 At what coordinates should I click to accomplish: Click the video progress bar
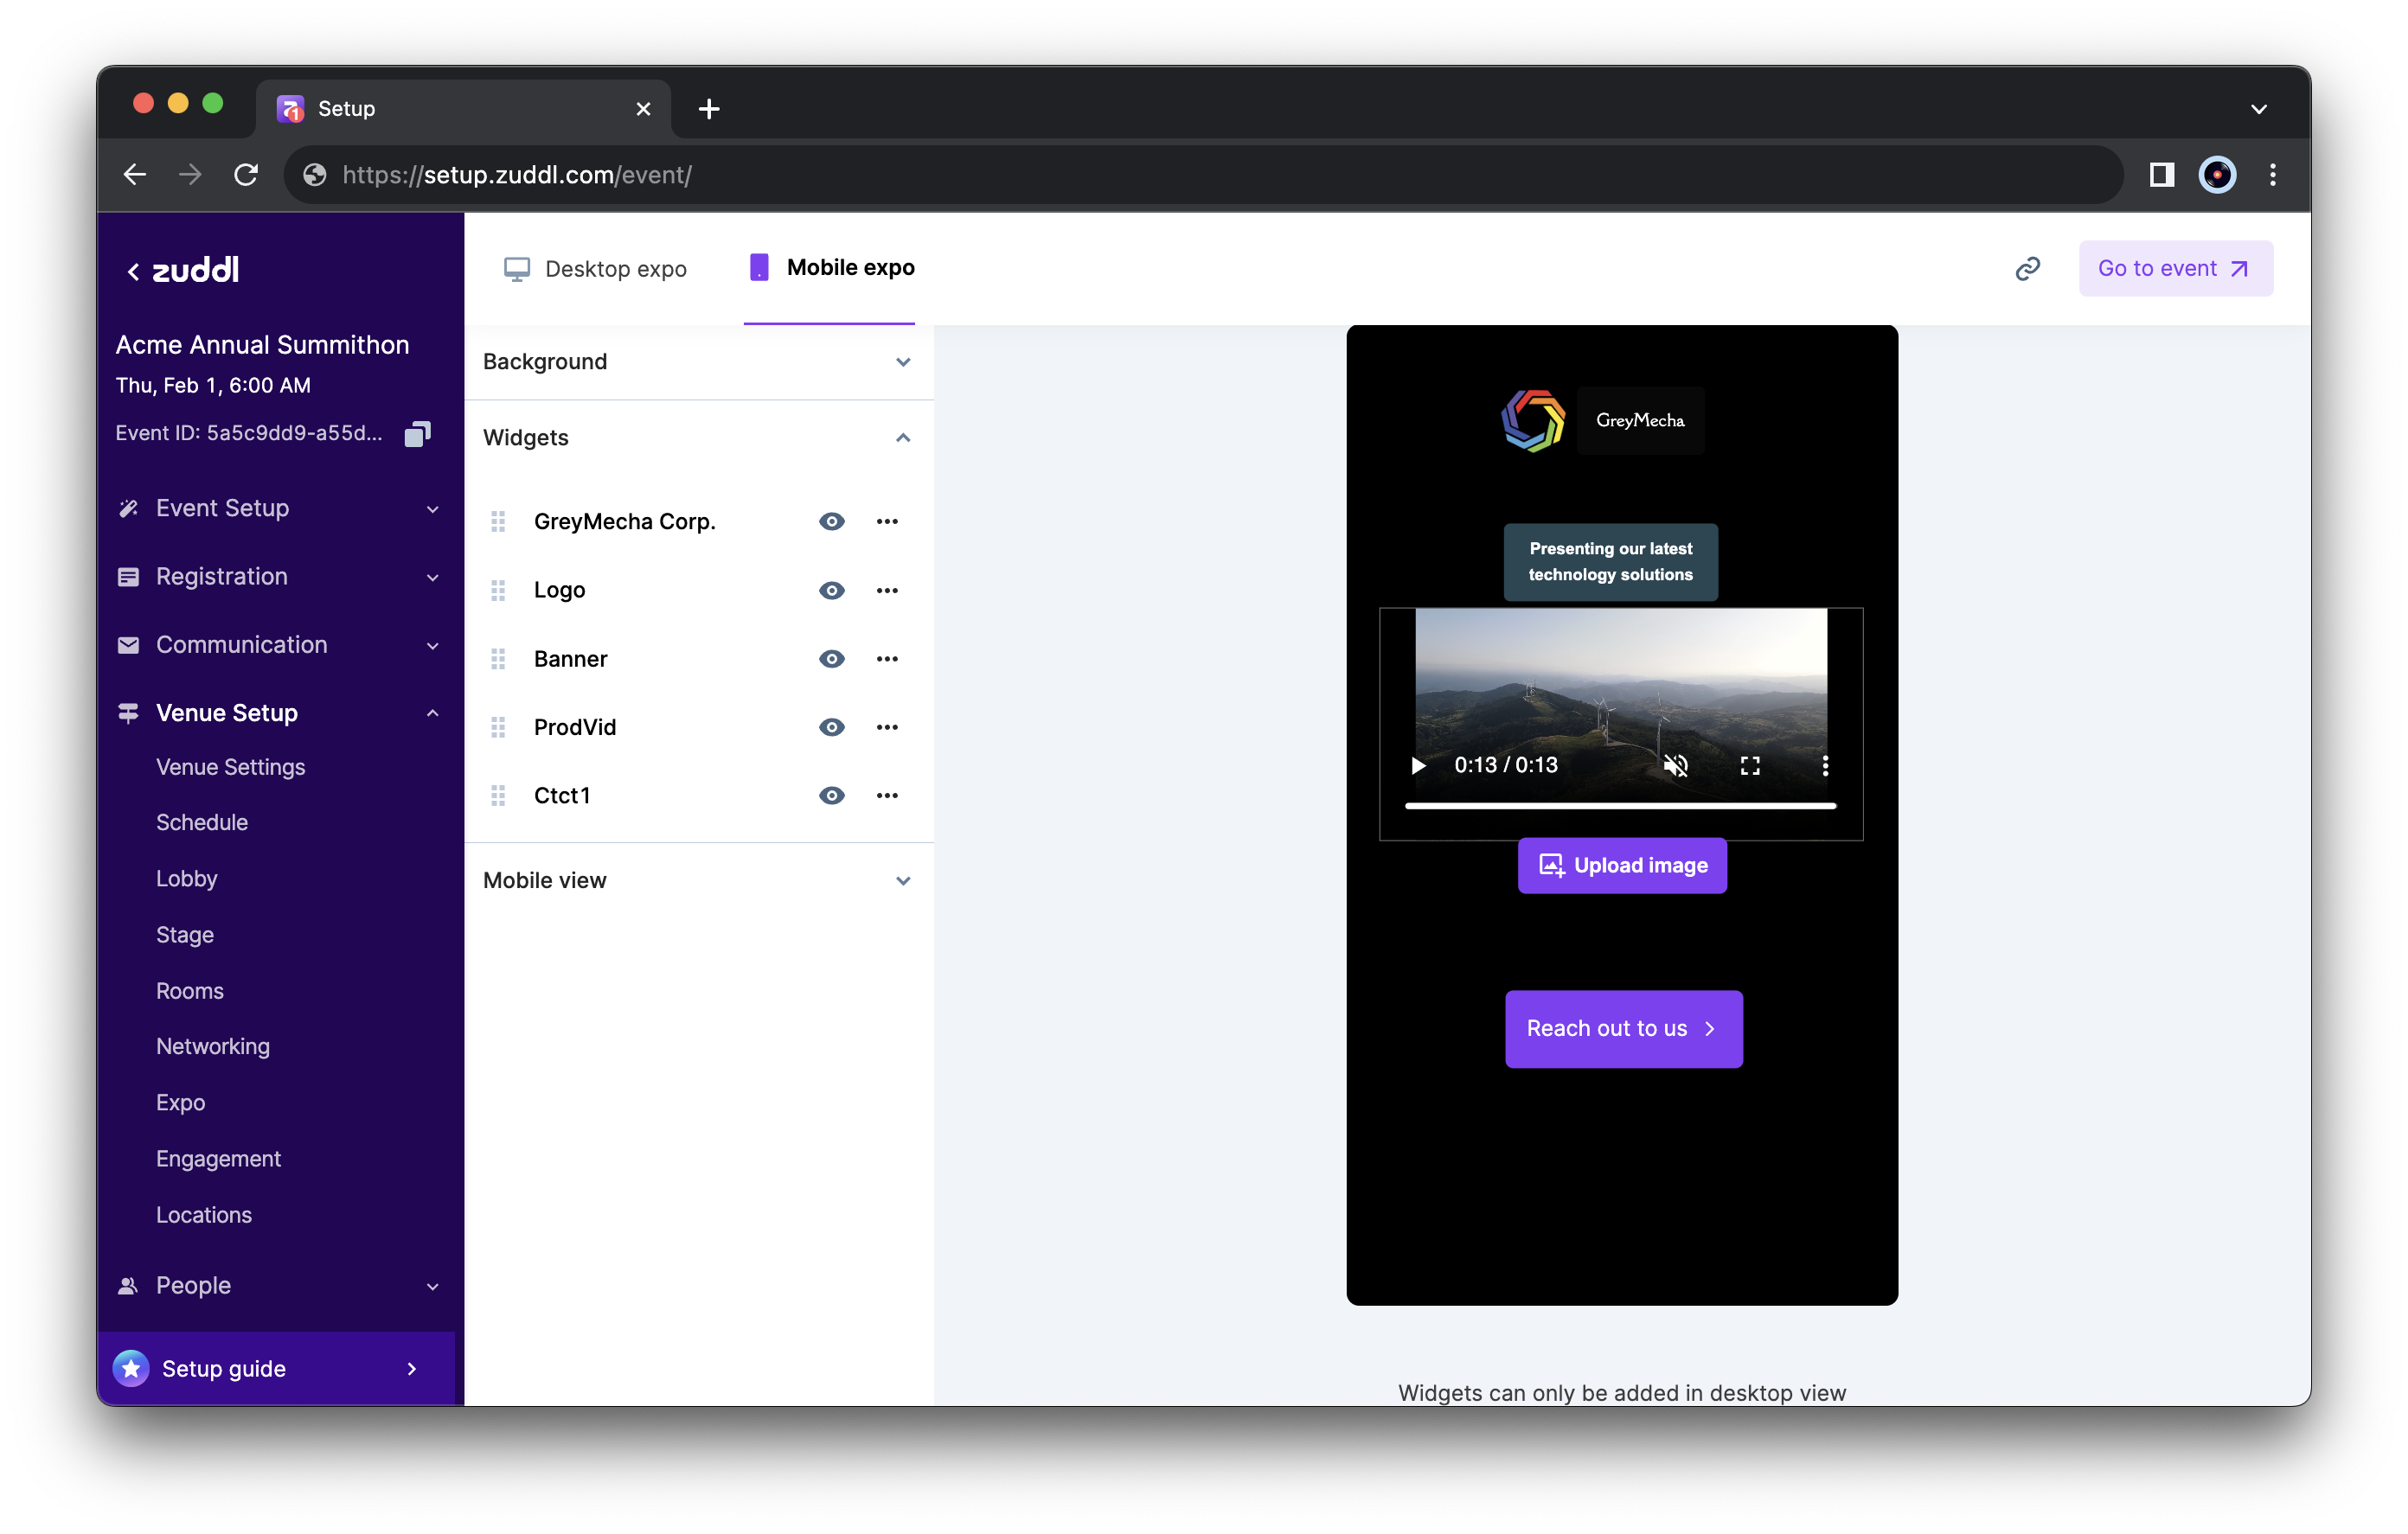(x=1620, y=805)
